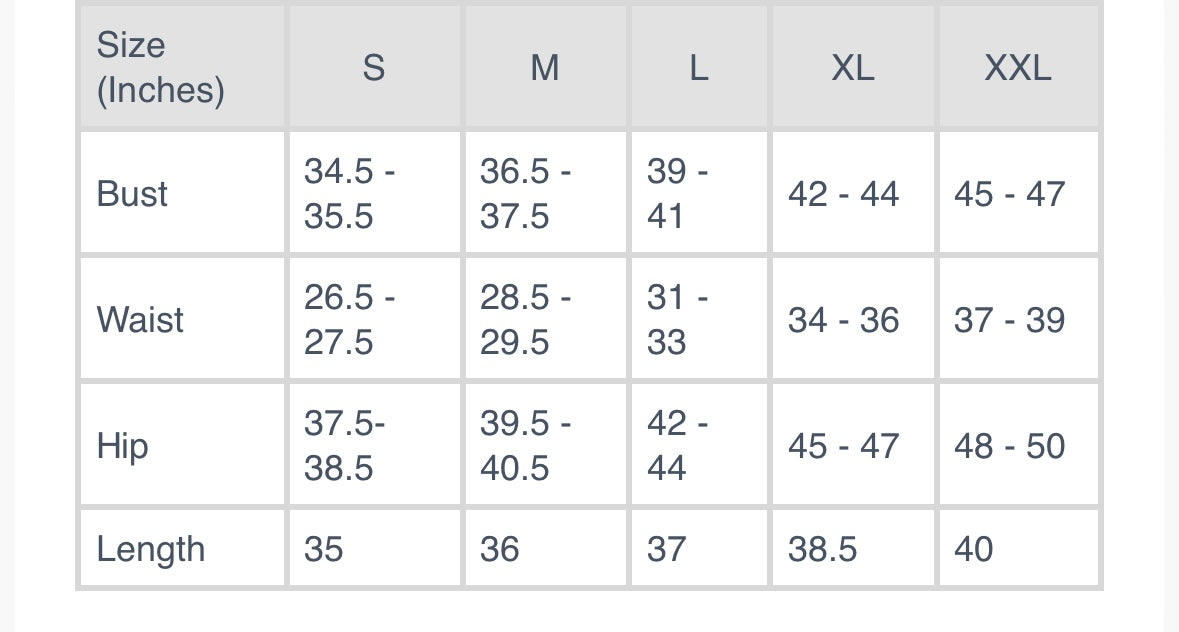The width and height of the screenshot is (1179, 632).
Task: Click the 45 - 47 bust cell for XXL
Action: 1009,194
